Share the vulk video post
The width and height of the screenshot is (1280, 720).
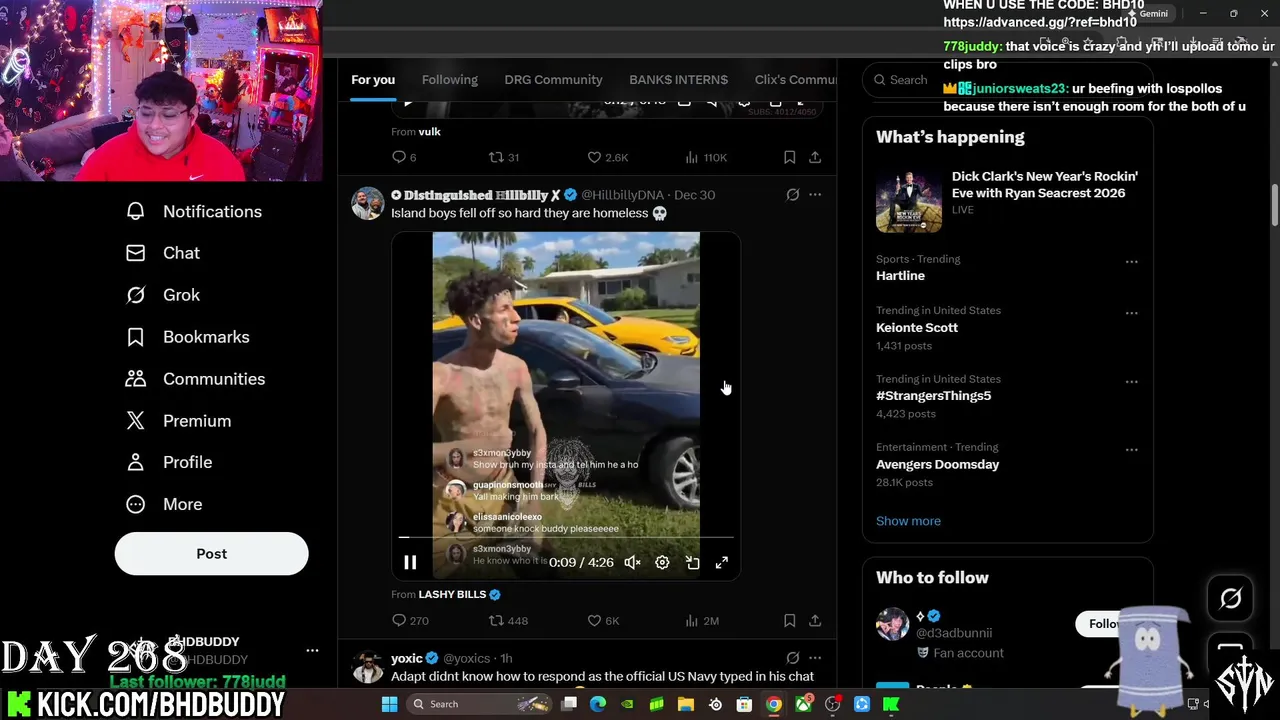815,157
